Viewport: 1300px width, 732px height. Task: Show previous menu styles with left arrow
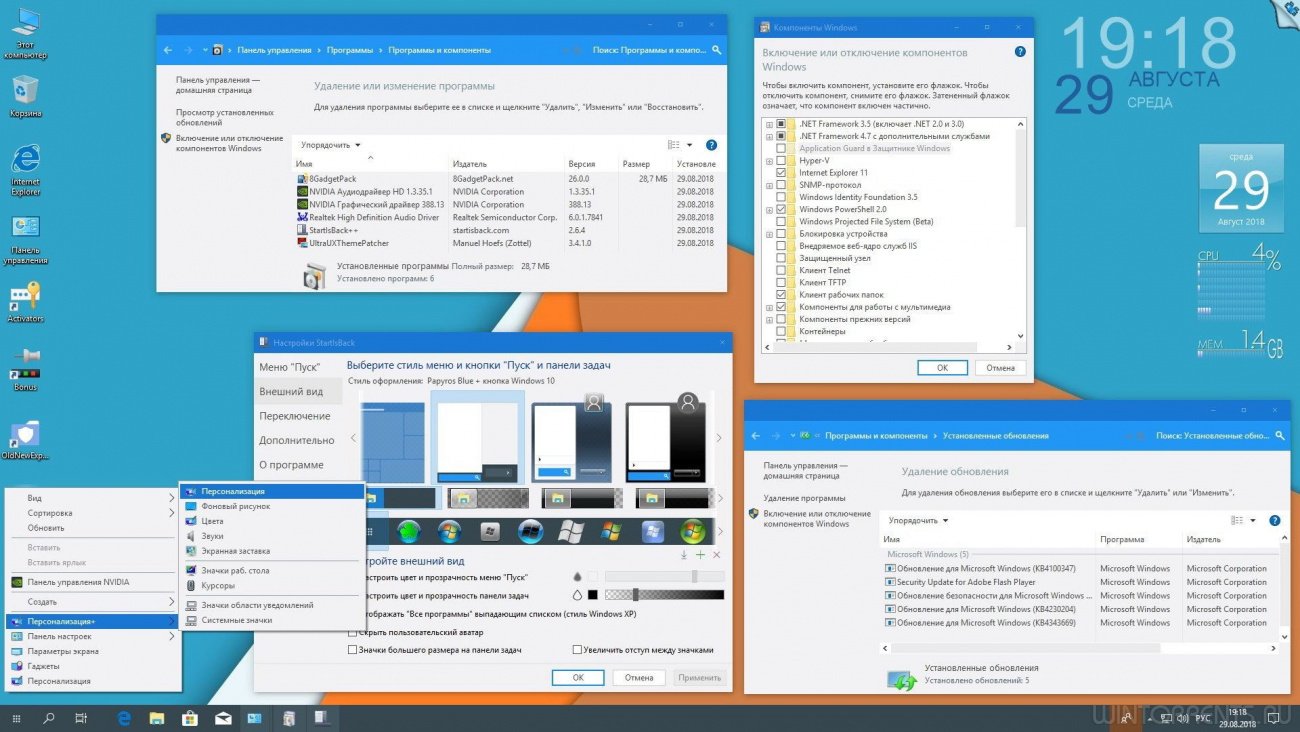[x=353, y=438]
